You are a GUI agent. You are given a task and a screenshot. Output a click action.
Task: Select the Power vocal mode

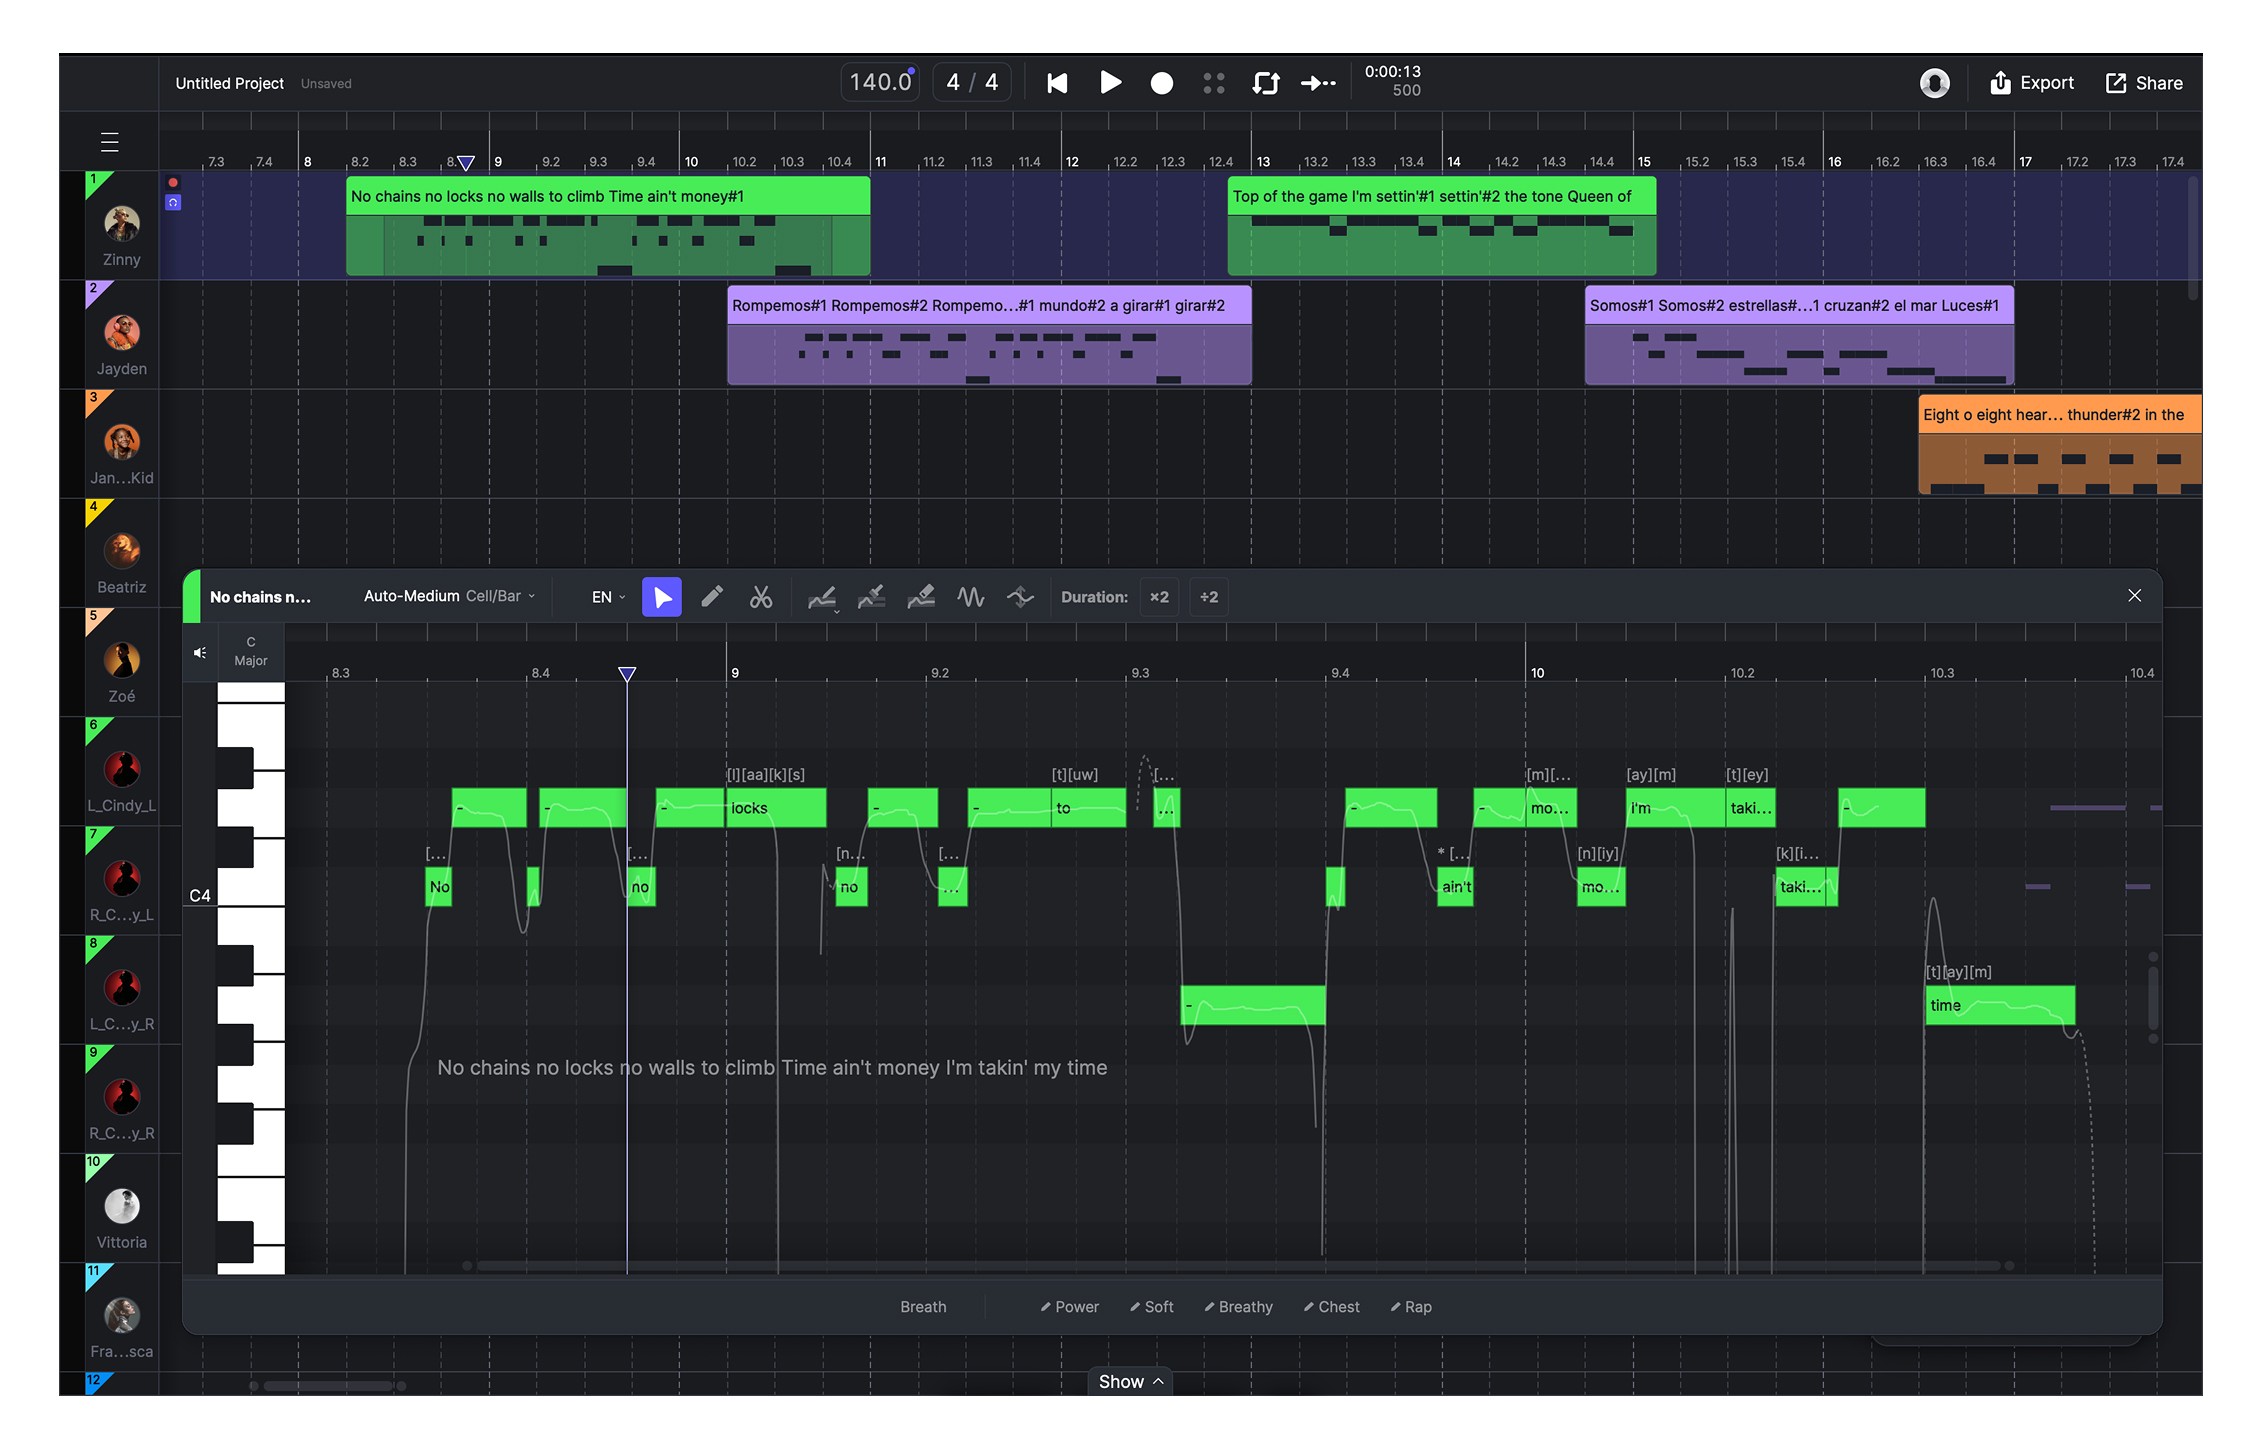pos(1069,1307)
